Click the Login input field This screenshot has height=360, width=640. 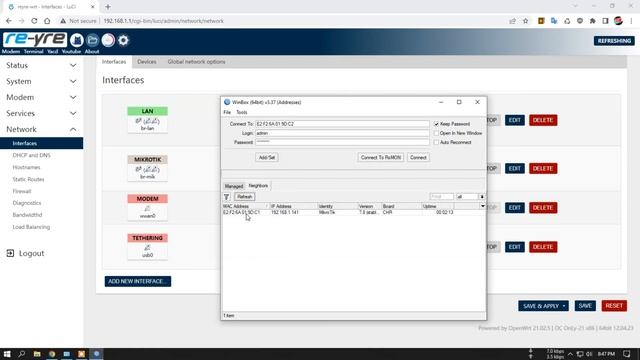pos(342,133)
